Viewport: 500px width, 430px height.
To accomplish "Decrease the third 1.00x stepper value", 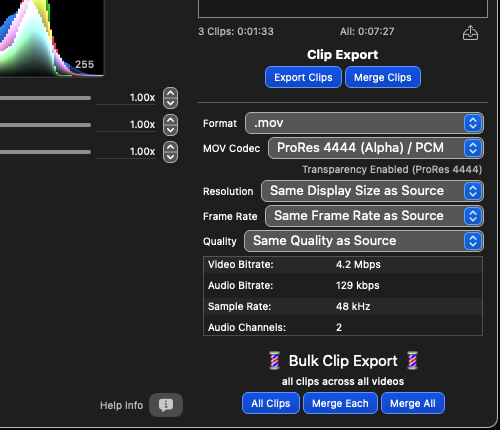I will click(170, 157).
